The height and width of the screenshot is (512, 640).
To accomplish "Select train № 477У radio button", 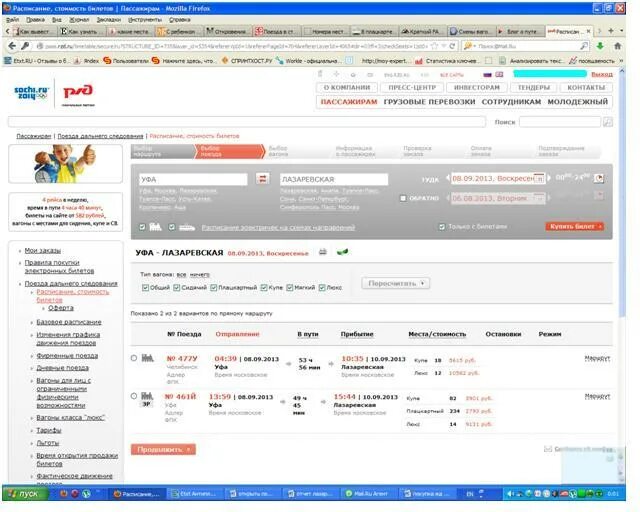I will point(134,358).
